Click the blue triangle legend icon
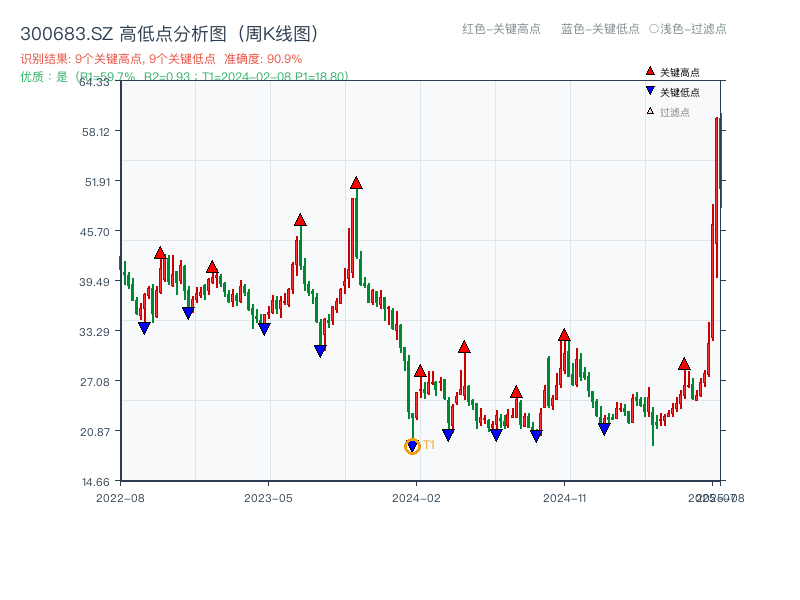This screenshot has height=600, width=800. click(650, 91)
